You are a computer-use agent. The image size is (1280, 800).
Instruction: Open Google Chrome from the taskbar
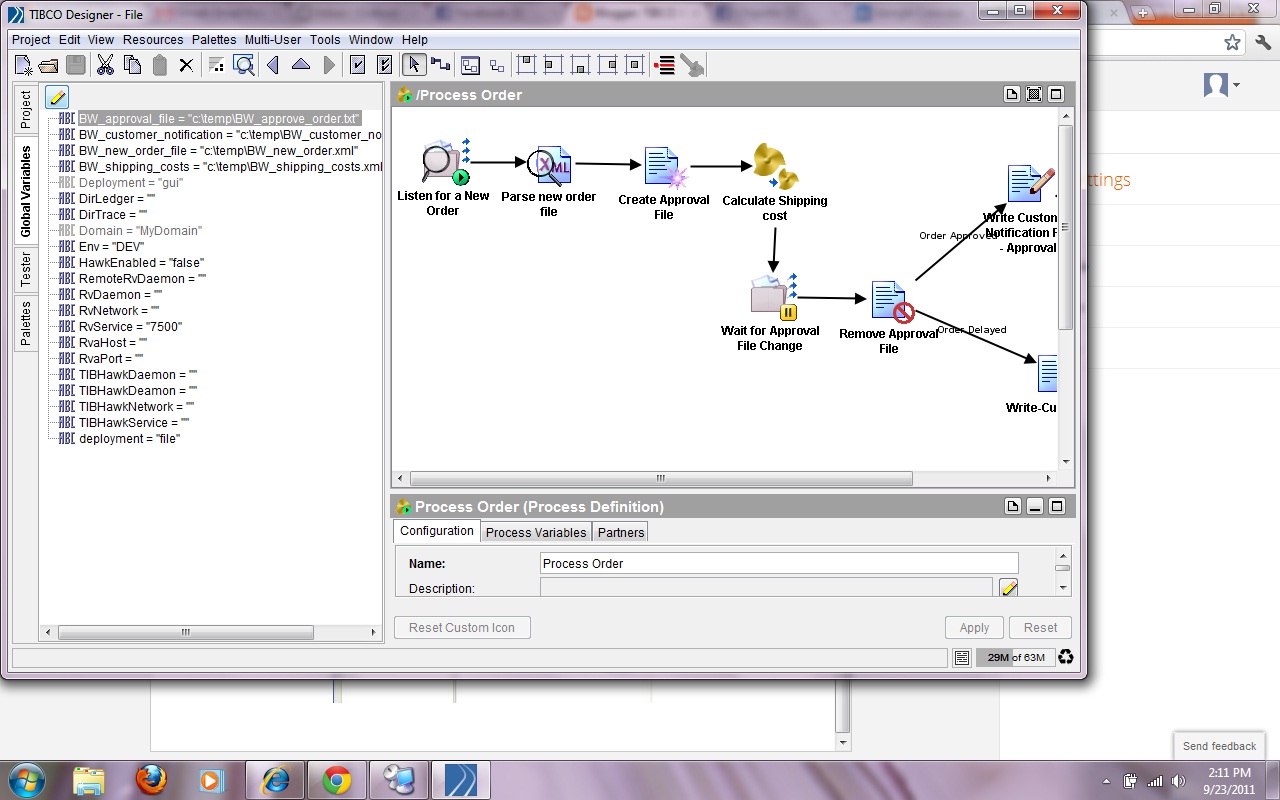337,778
